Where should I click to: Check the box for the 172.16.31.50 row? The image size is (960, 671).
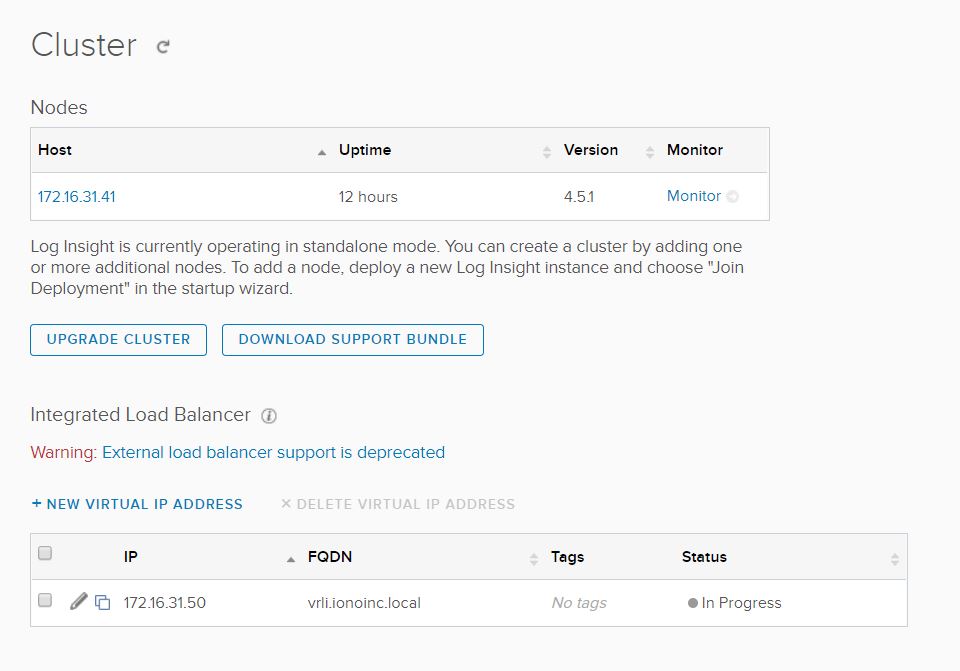click(45, 601)
